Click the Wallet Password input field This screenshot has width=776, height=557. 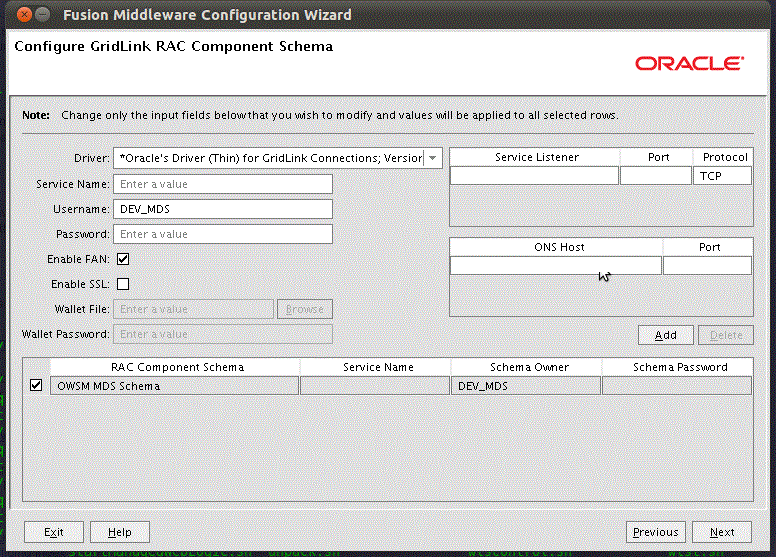tap(223, 334)
